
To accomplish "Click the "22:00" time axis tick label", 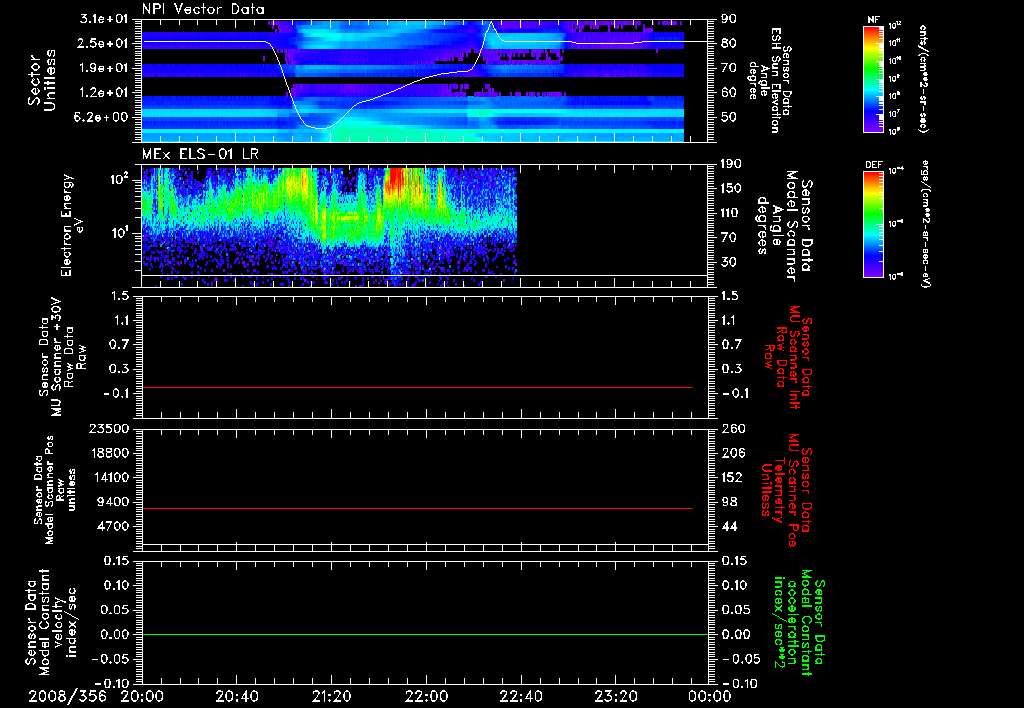I will 426,696.
